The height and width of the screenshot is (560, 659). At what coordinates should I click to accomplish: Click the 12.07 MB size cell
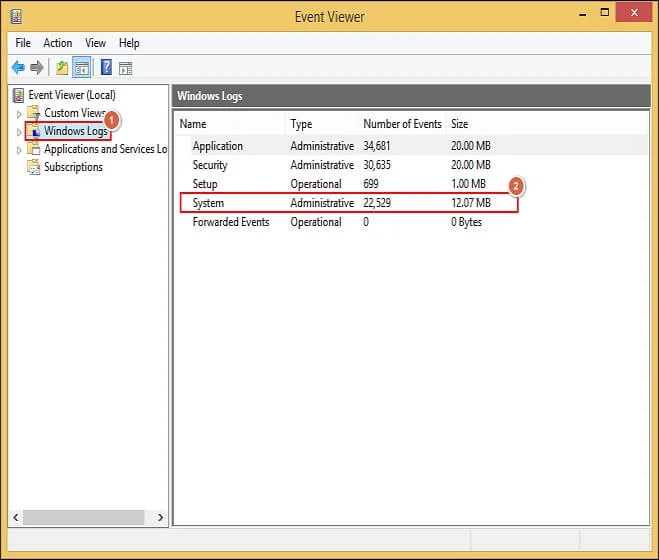pos(471,203)
